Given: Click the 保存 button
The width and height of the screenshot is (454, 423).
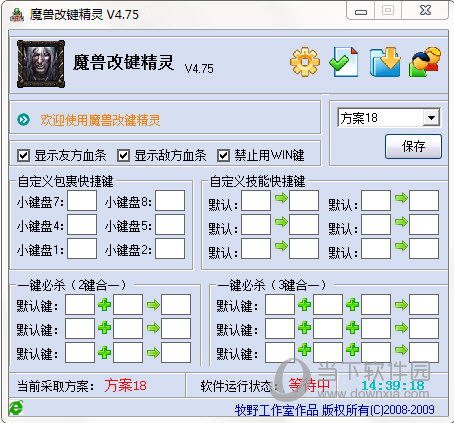Looking at the screenshot, I should click(x=413, y=146).
